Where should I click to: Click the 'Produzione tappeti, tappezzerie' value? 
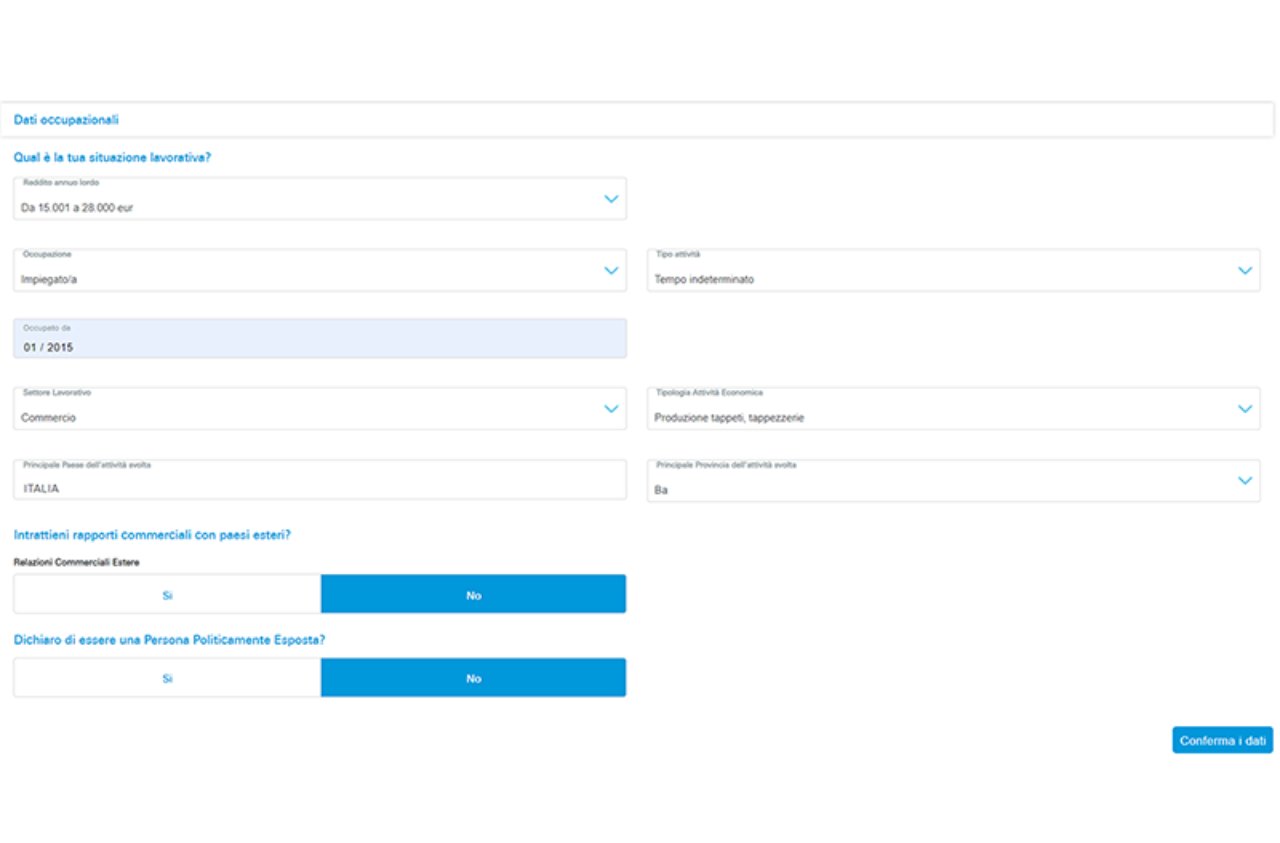[x=728, y=418]
